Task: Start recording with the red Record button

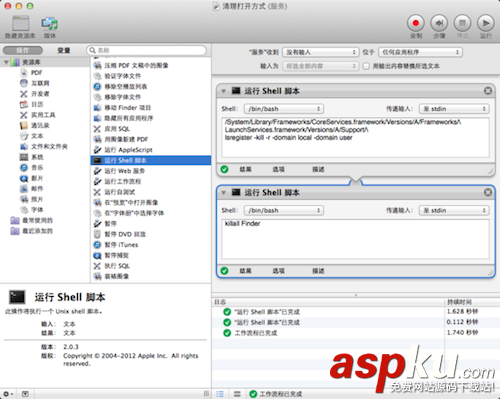Action: (x=416, y=23)
